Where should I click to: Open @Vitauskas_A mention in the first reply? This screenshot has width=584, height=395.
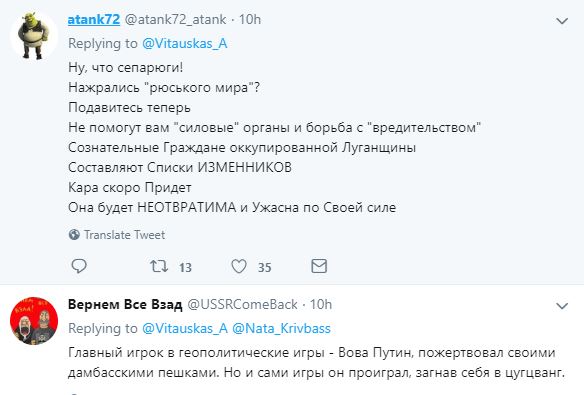(184, 44)
